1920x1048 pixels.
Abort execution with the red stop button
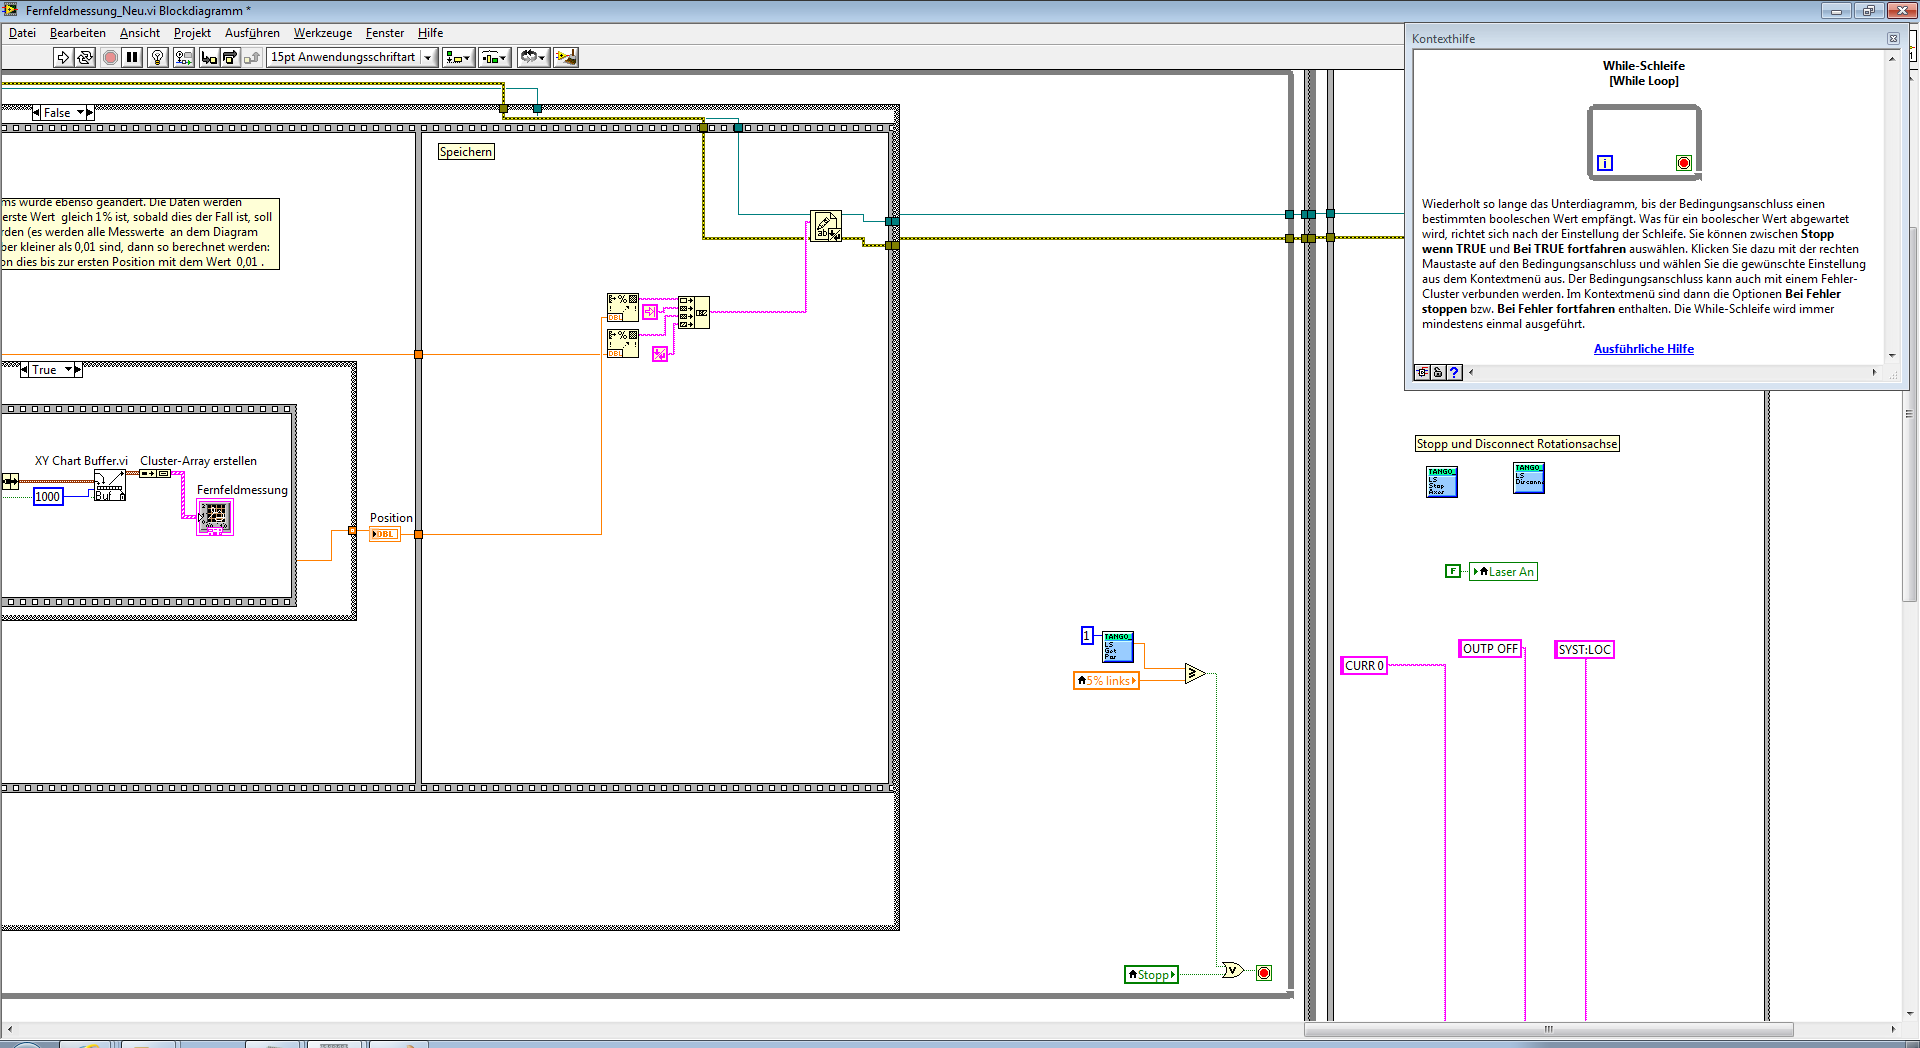tap(110, 57)
